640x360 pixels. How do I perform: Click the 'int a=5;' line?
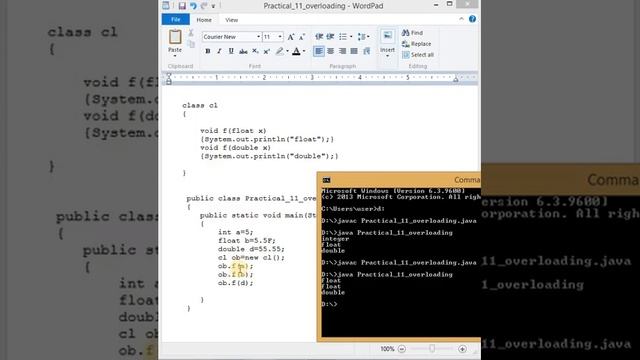(236, 232)
